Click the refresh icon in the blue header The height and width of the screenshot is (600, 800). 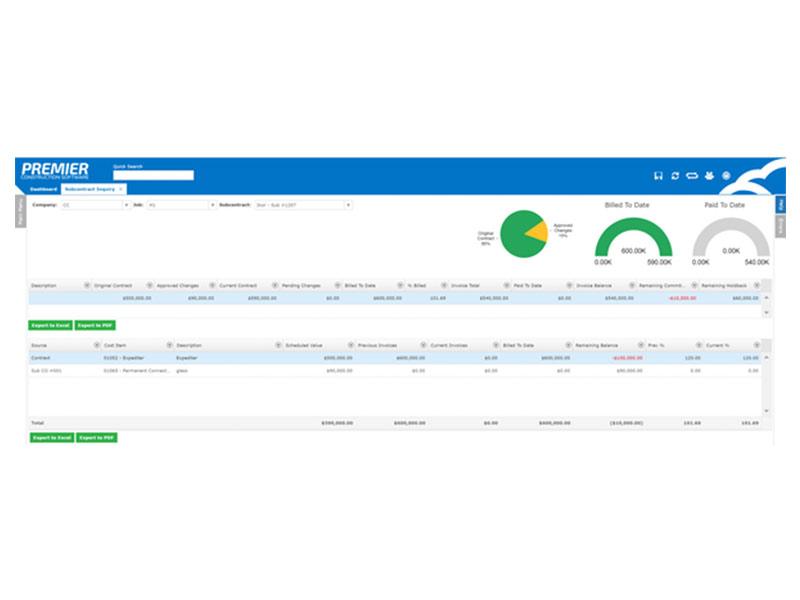pyautogui.click(x=675, y=176)
